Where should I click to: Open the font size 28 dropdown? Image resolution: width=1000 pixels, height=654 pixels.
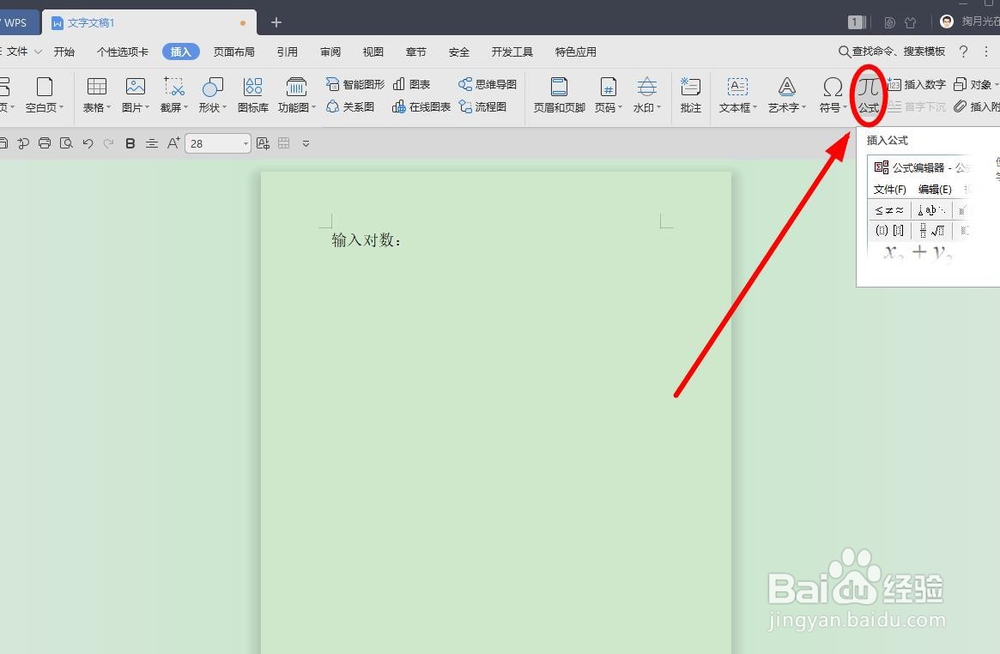tap(246, 144)
